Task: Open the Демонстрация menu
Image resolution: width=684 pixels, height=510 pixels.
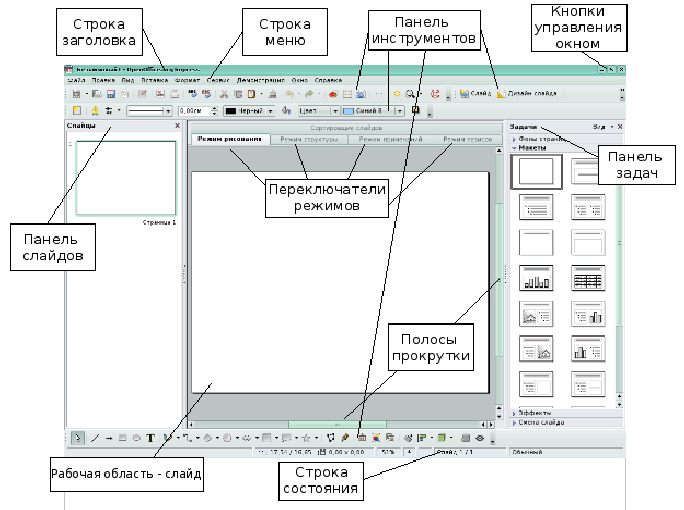Action: click(x=260, y=80)
